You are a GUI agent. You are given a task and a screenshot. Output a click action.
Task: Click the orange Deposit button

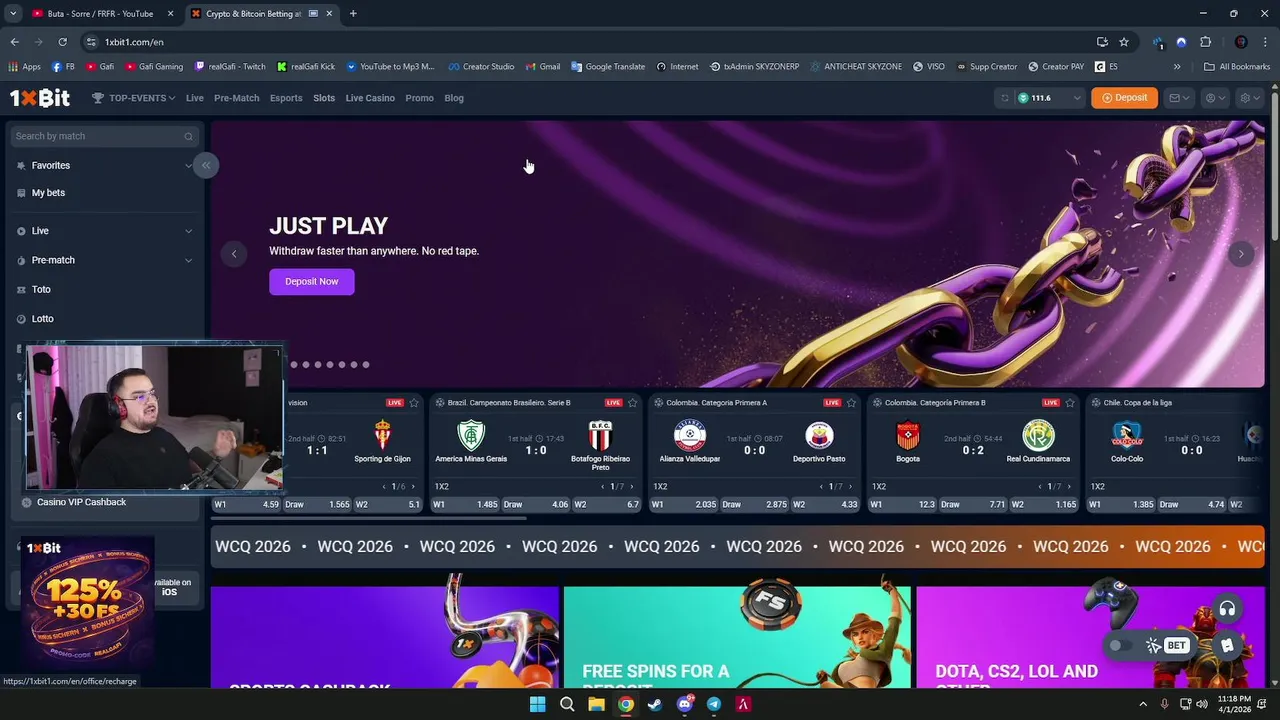click(x=1124, y=98)
